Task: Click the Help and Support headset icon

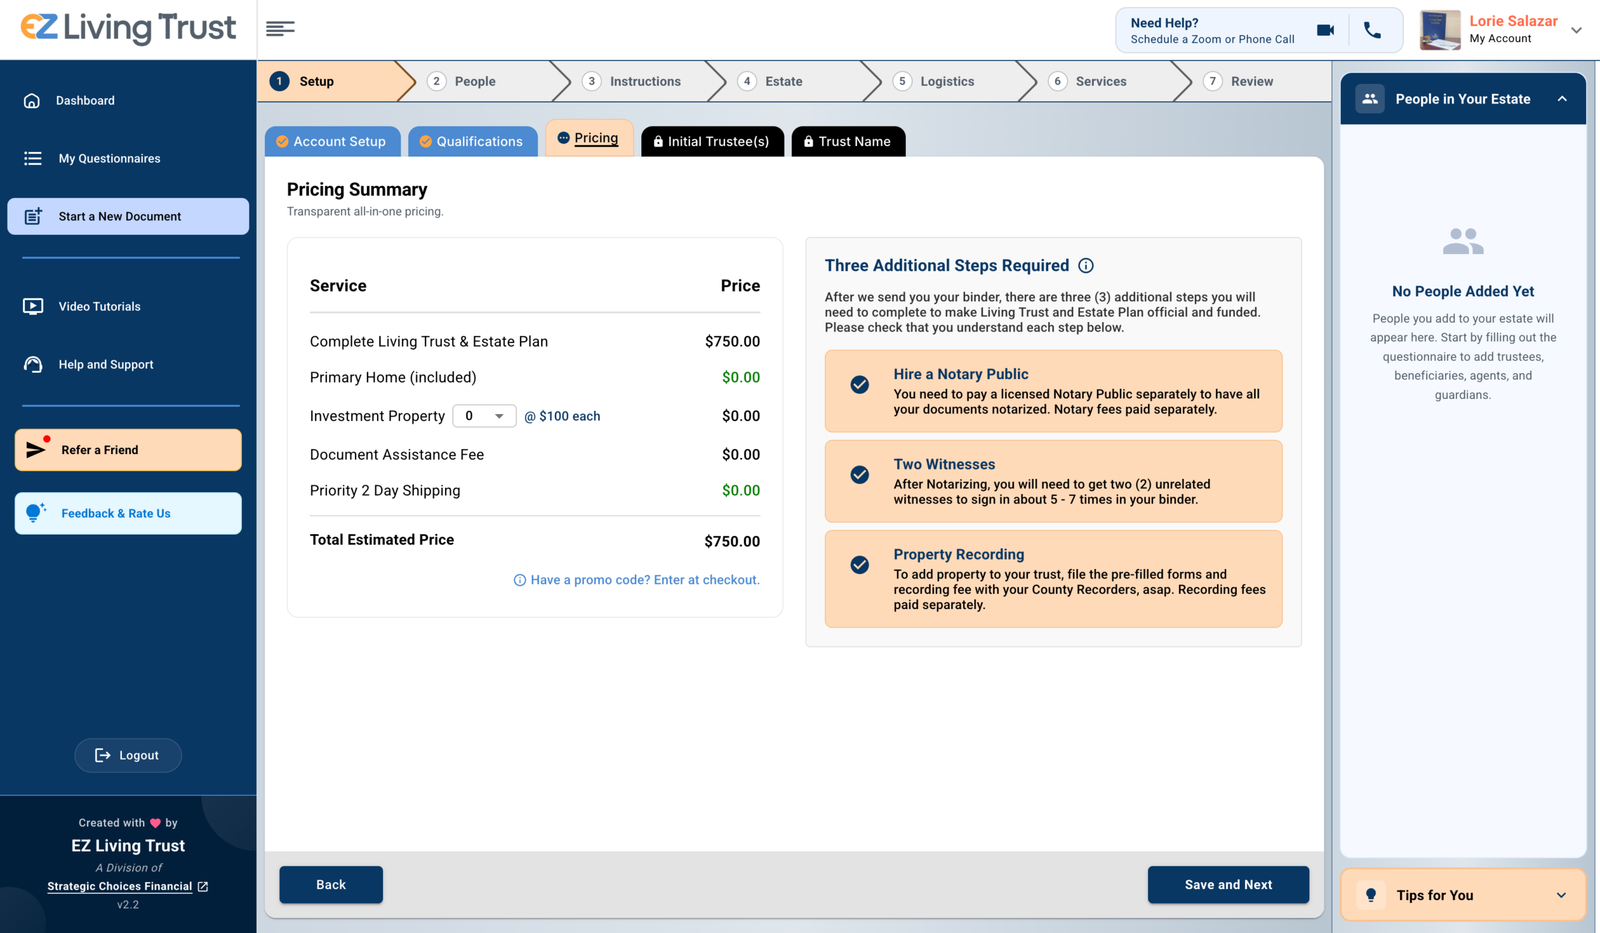Action: pos(33,365)
